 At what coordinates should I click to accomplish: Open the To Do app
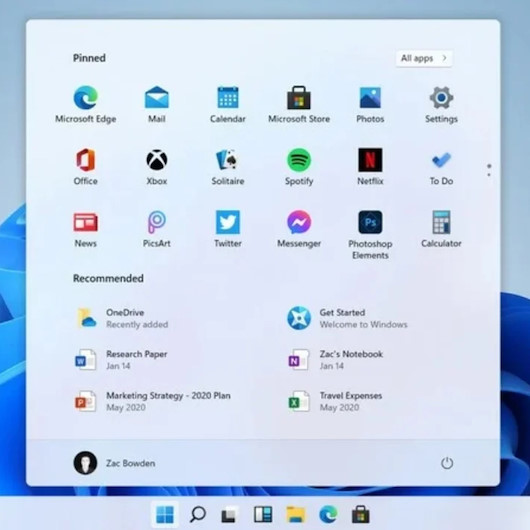(x=441, y=167)
